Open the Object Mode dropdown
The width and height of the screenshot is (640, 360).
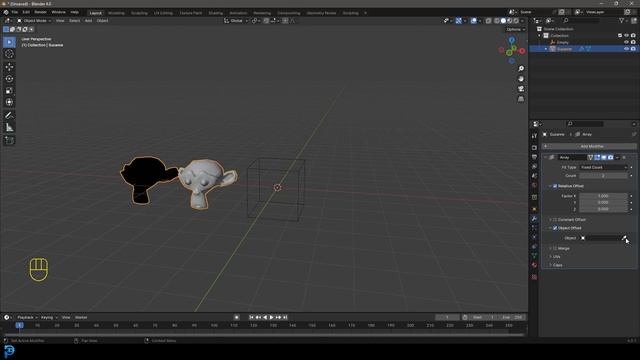coord(34,21)
